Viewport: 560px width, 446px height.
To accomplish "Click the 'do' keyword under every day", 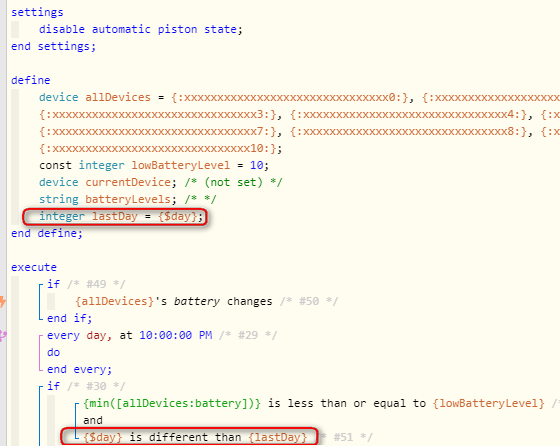I will pos(54,352).
